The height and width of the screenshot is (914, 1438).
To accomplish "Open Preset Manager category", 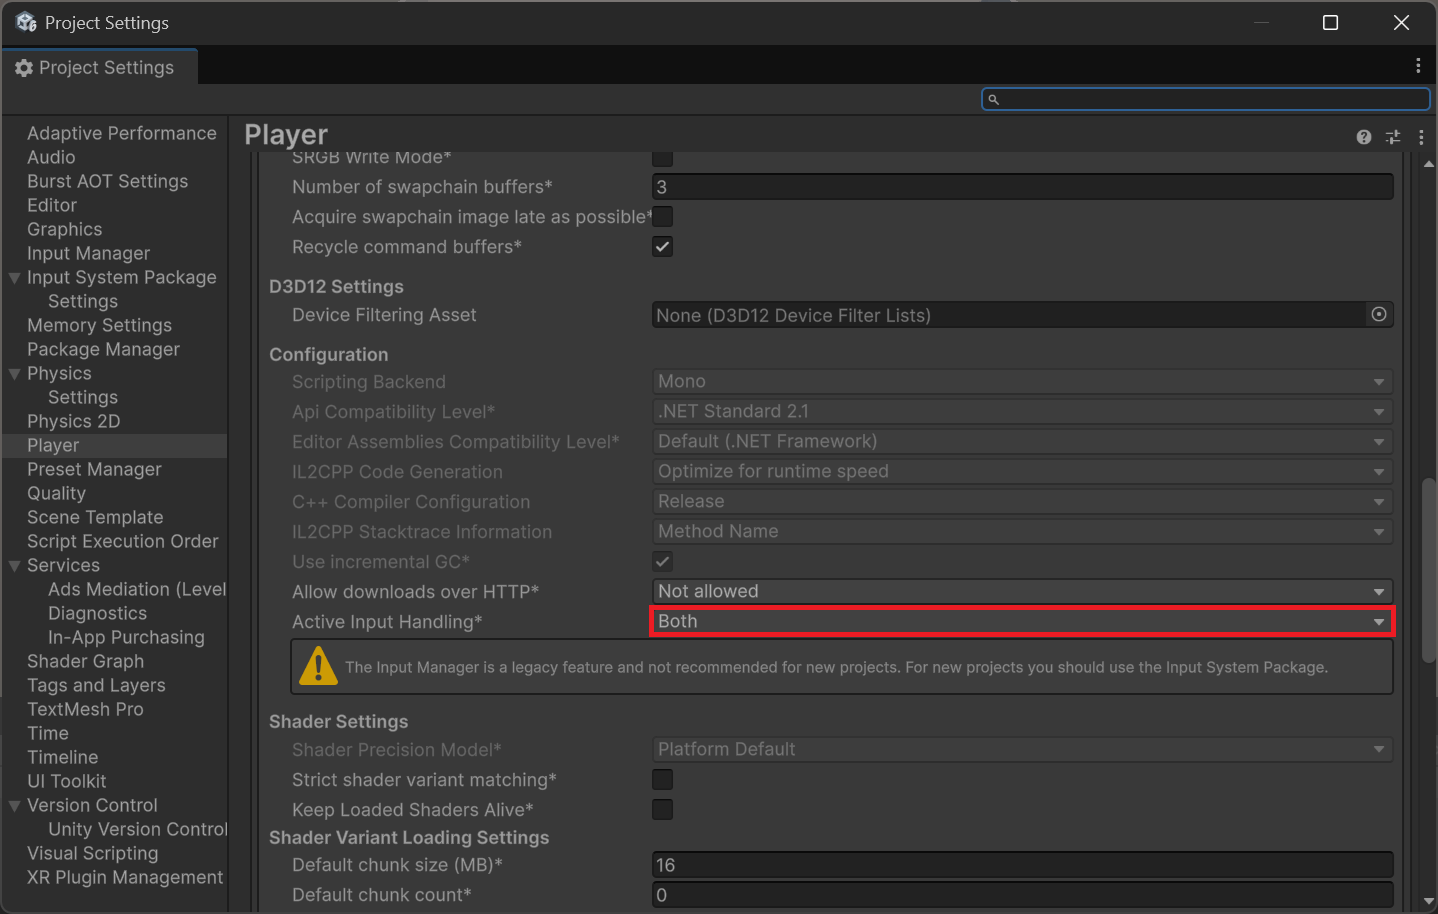I will [94, 469].
